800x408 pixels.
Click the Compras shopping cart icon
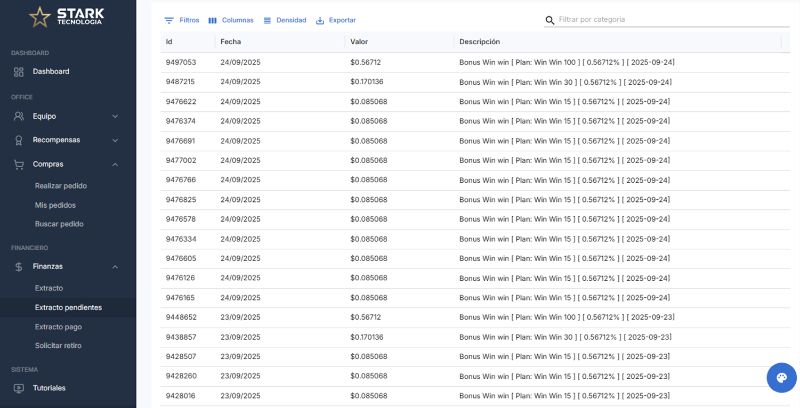pyautogui.click(x=19, y=164)
